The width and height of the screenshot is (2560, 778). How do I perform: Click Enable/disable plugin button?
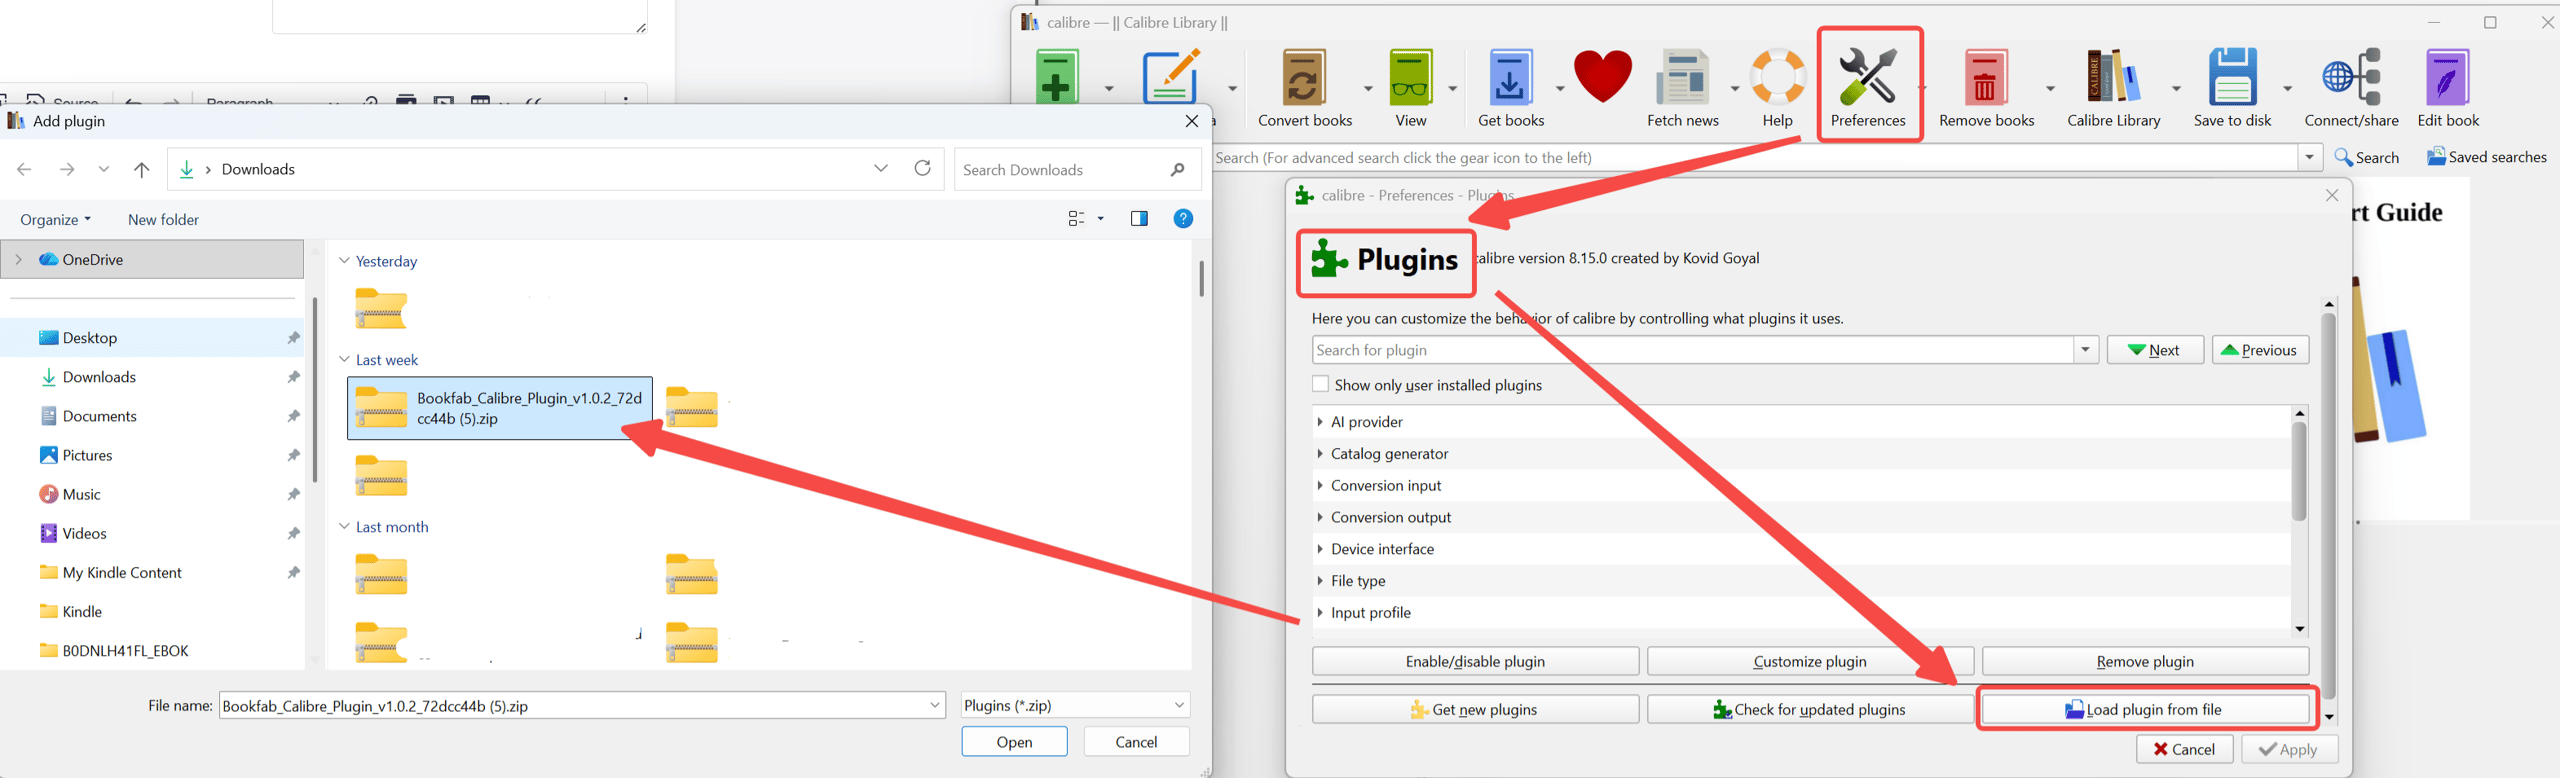(x=1475, y=661)
